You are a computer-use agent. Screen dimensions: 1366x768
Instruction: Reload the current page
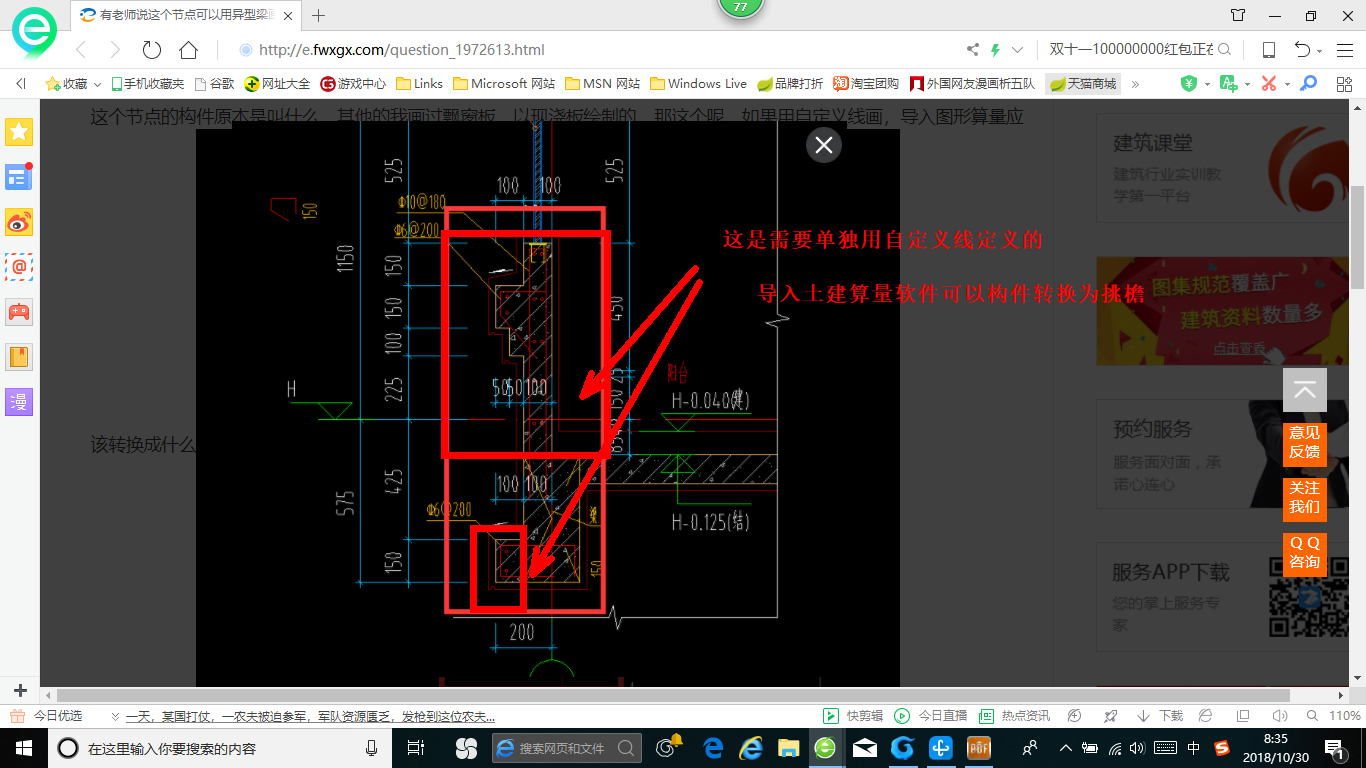152,50
